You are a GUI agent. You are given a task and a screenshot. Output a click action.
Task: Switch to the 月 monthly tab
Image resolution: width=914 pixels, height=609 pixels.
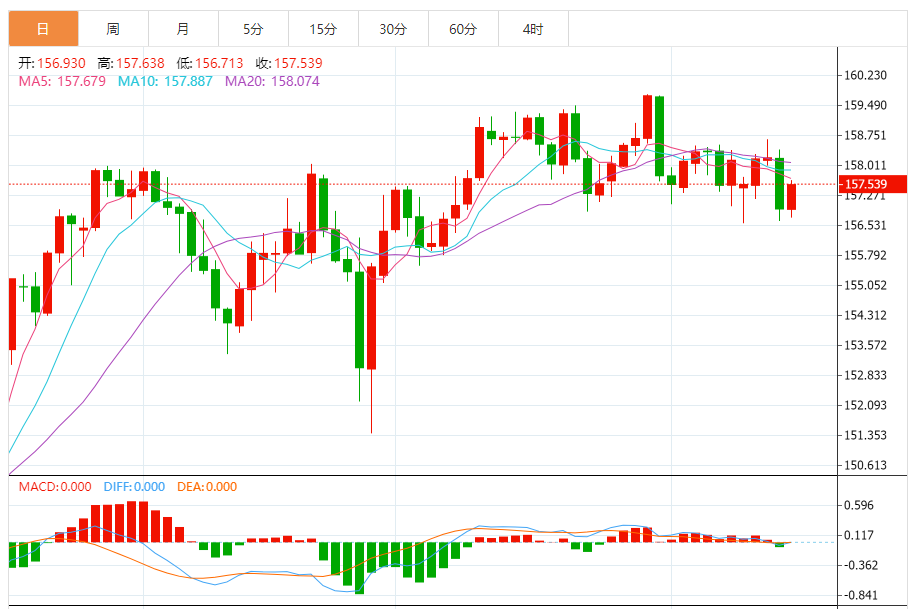click(x=184, y=29)
